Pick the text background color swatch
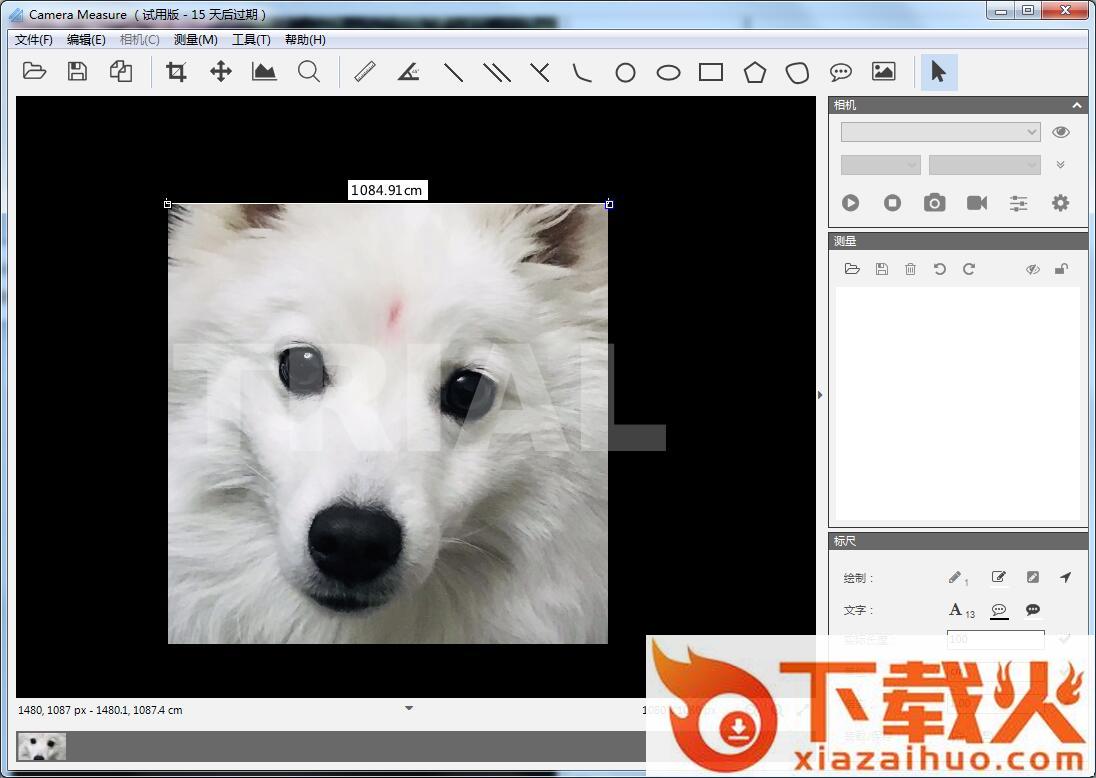The image size is (1096, 778). pyautogui.click(x=1033, y=610)
